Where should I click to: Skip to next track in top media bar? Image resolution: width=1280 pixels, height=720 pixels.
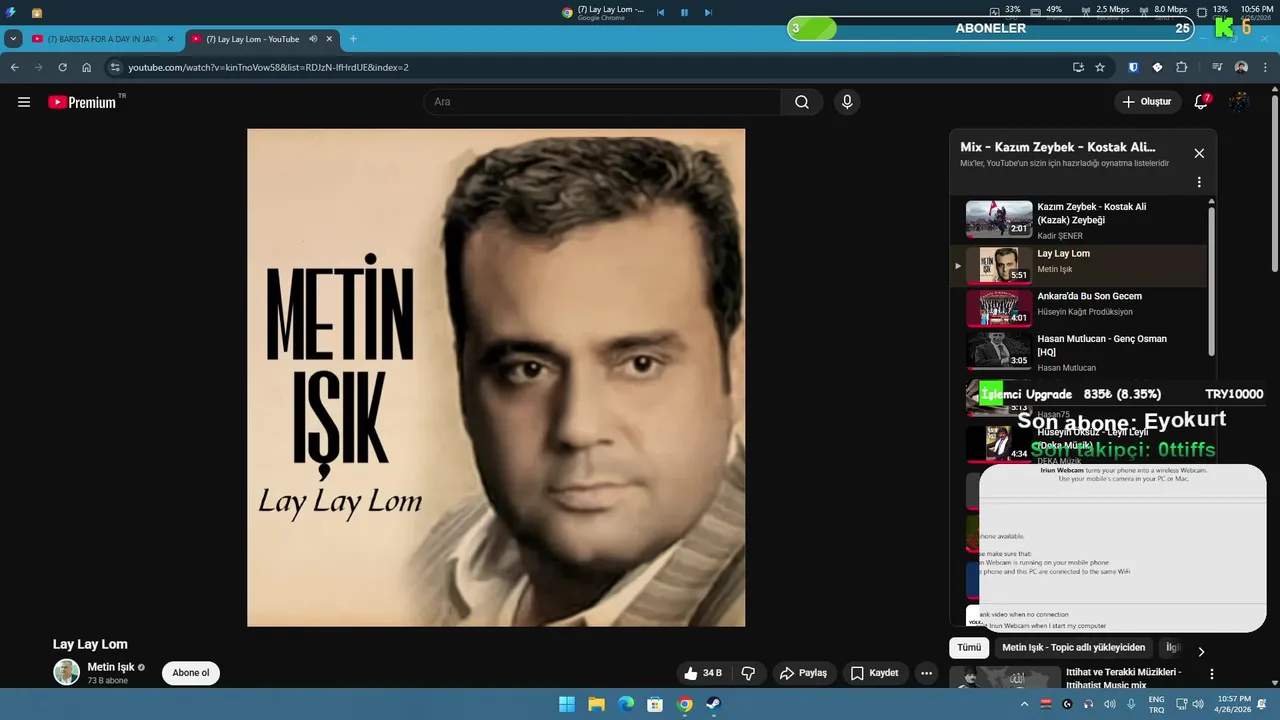[708, 12]
